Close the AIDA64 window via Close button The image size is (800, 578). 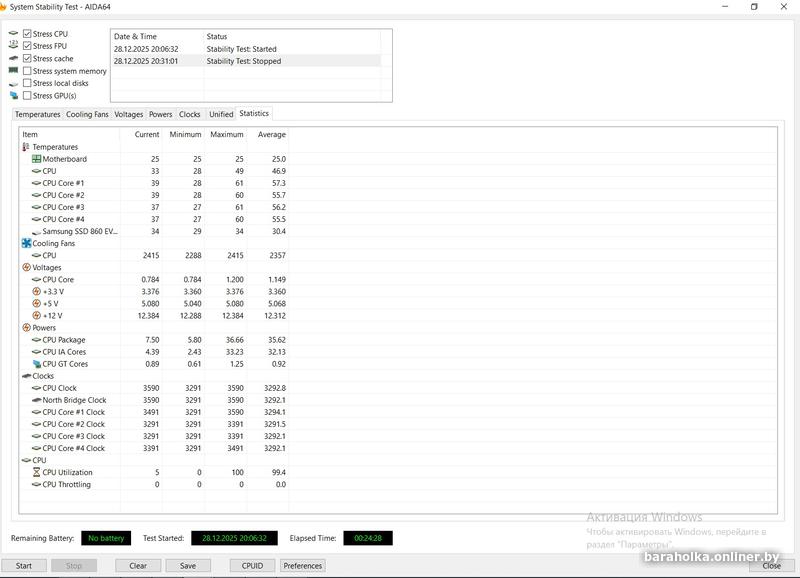coord(771,566)
